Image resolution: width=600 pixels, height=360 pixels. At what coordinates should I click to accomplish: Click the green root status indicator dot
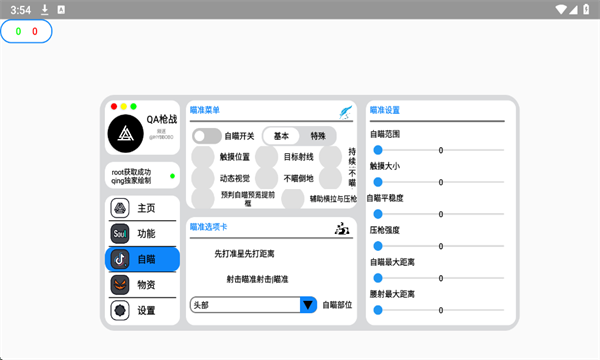172,176
